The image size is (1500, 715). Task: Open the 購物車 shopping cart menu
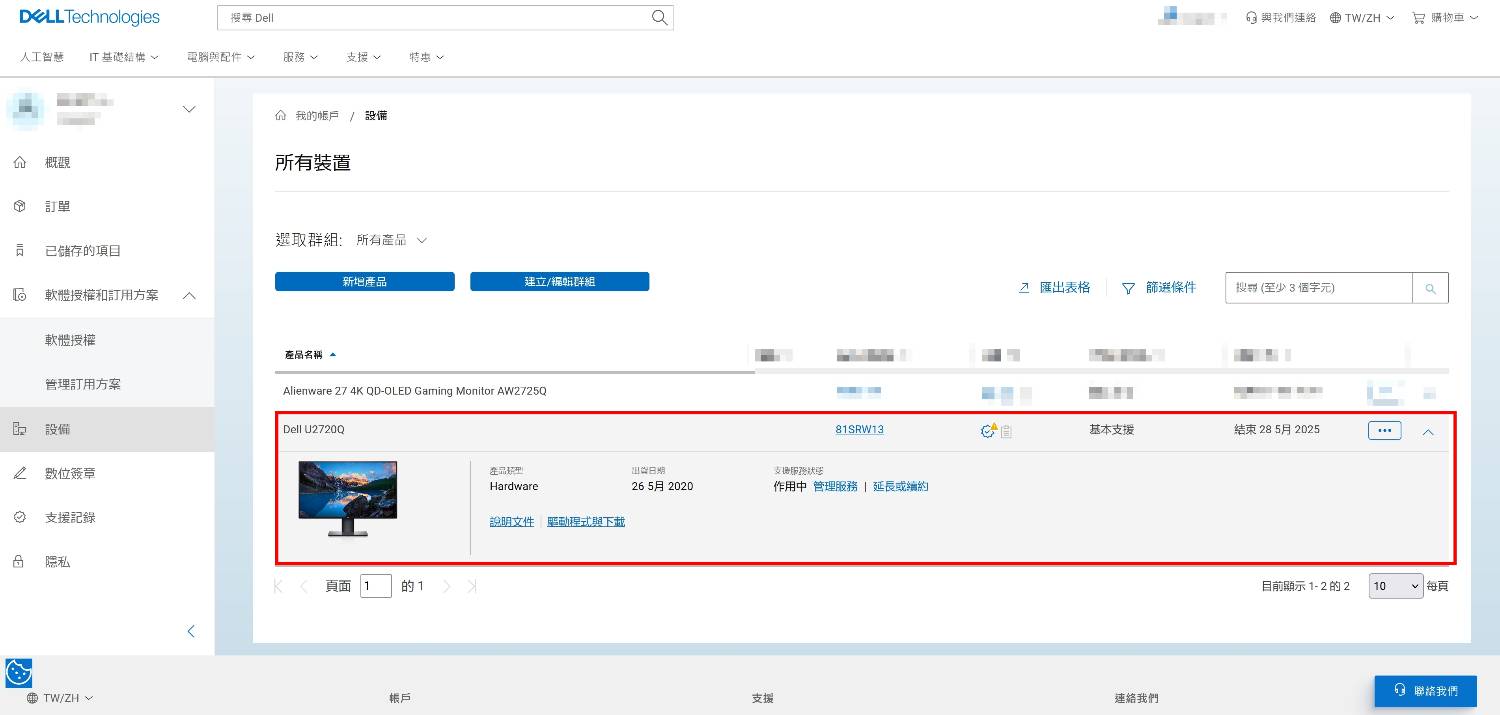[1445, 18]
